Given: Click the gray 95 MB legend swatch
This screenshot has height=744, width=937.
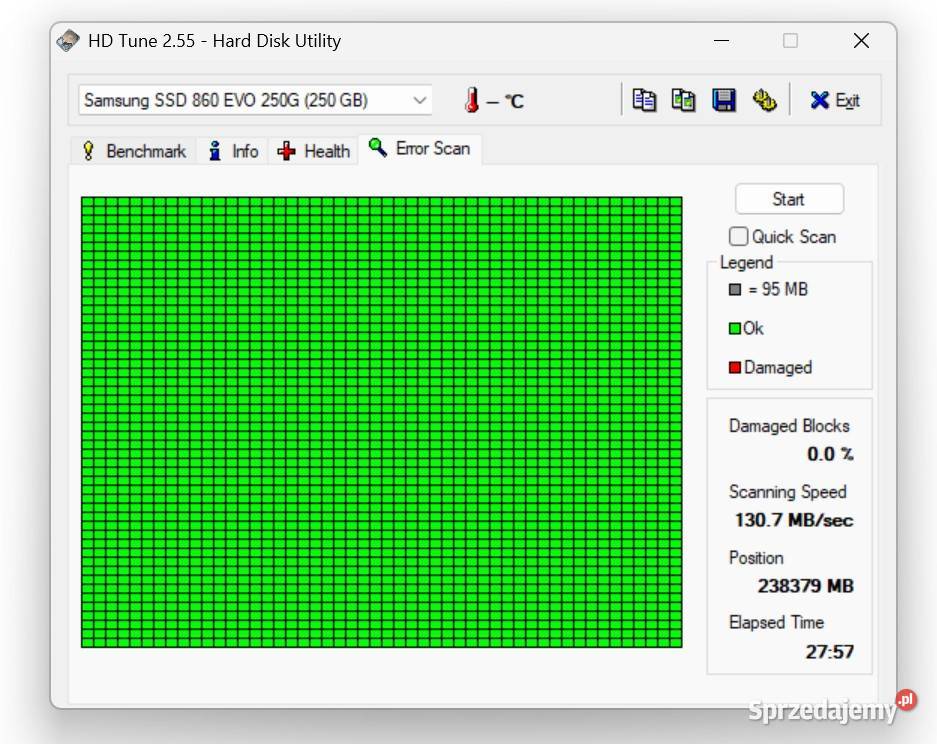Looking at the screenshot, I should 734,290.
